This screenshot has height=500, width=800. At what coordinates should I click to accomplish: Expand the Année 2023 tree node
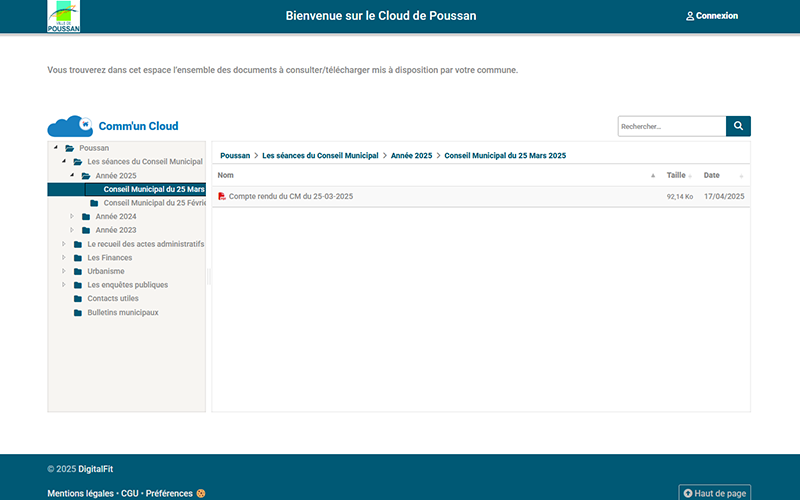[x=72, y=230]
